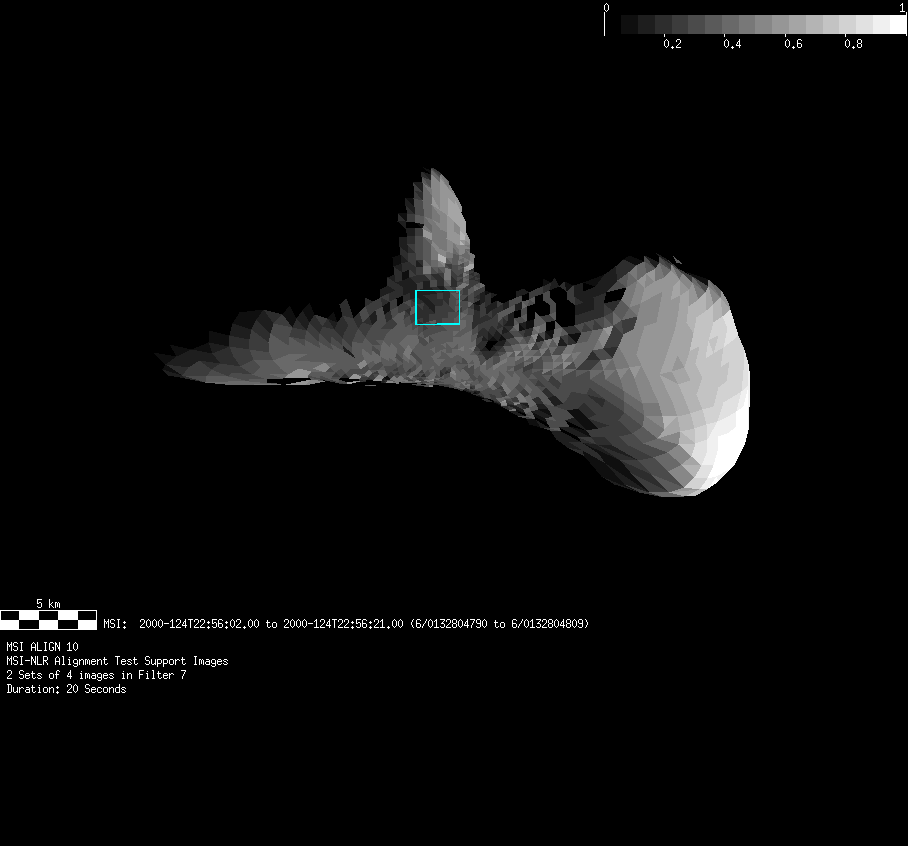Click the checkered 5 km scale bar

point(48,619)
